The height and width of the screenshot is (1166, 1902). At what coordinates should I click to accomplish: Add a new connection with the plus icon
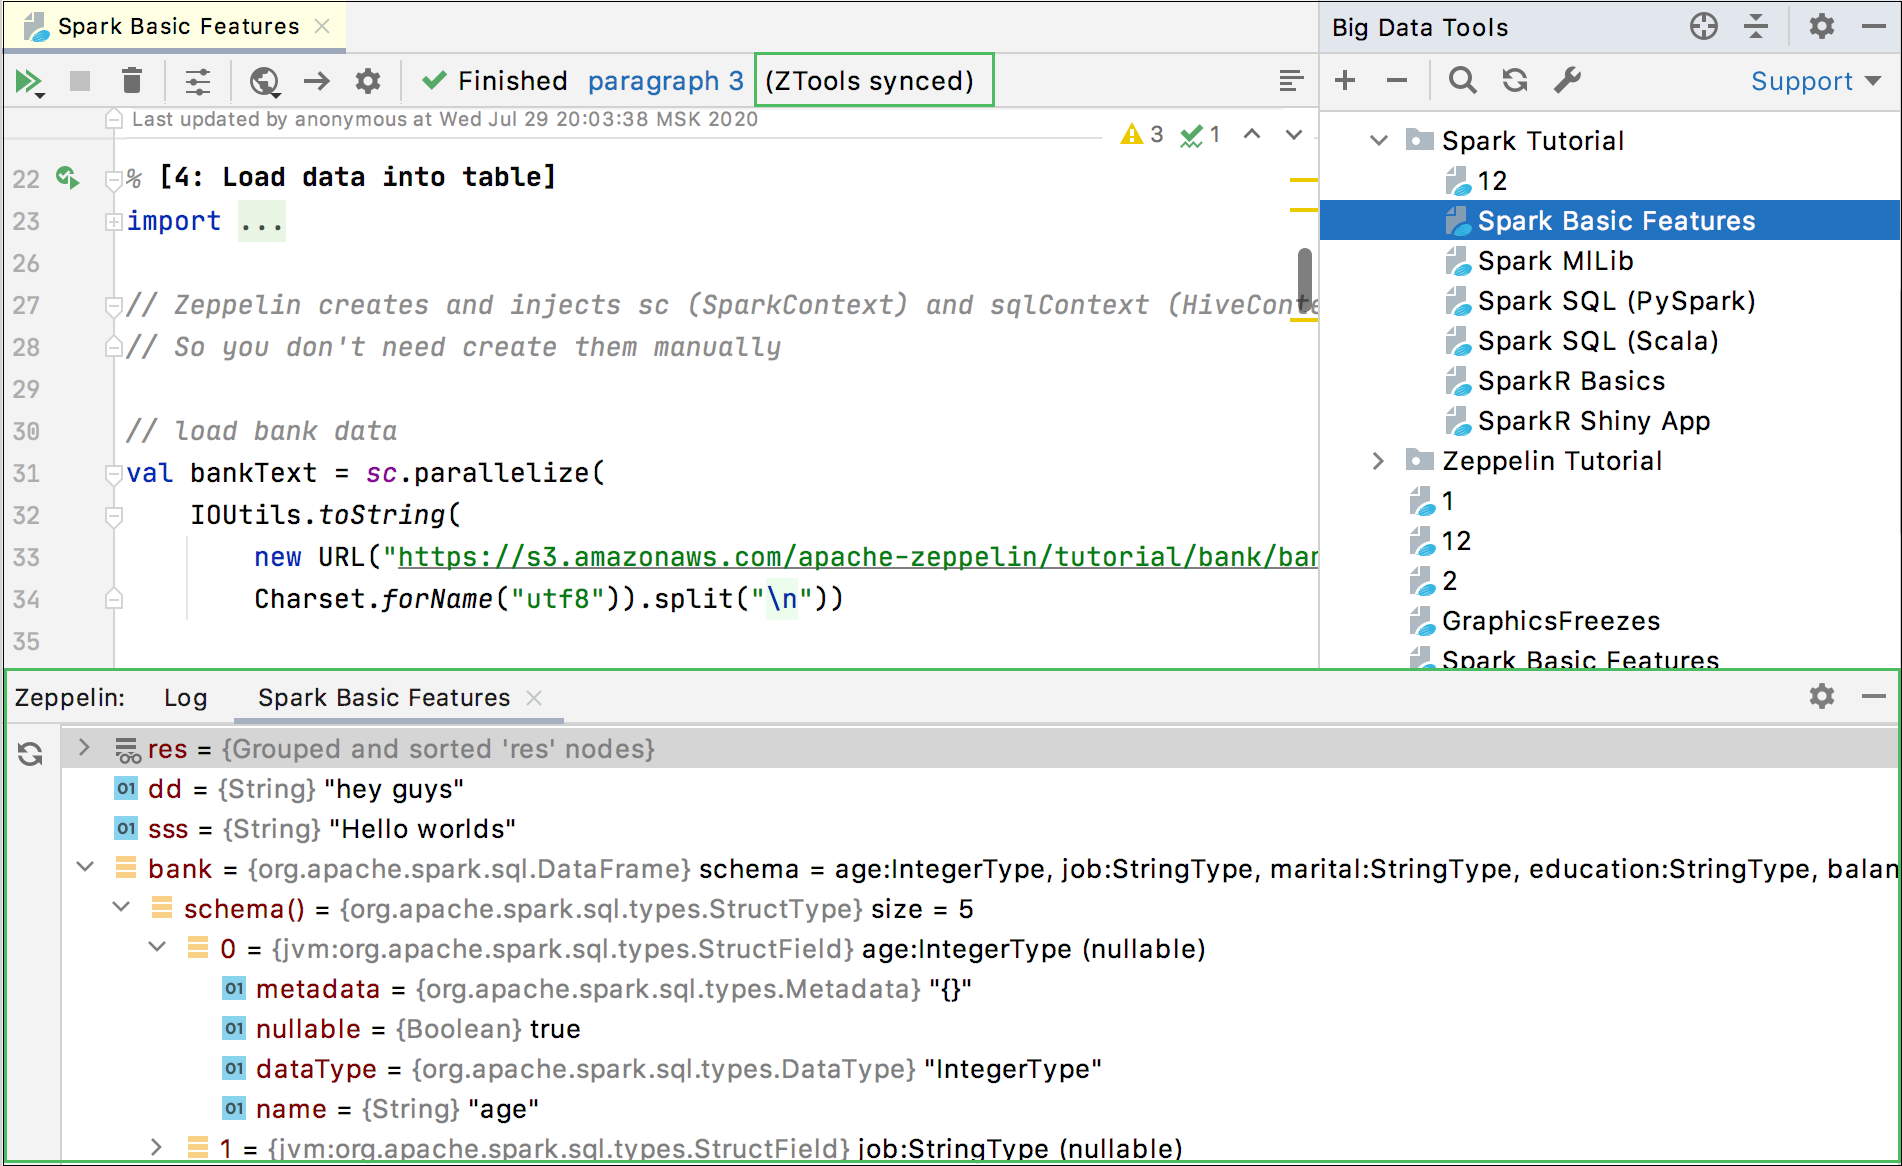point(1345,80)
